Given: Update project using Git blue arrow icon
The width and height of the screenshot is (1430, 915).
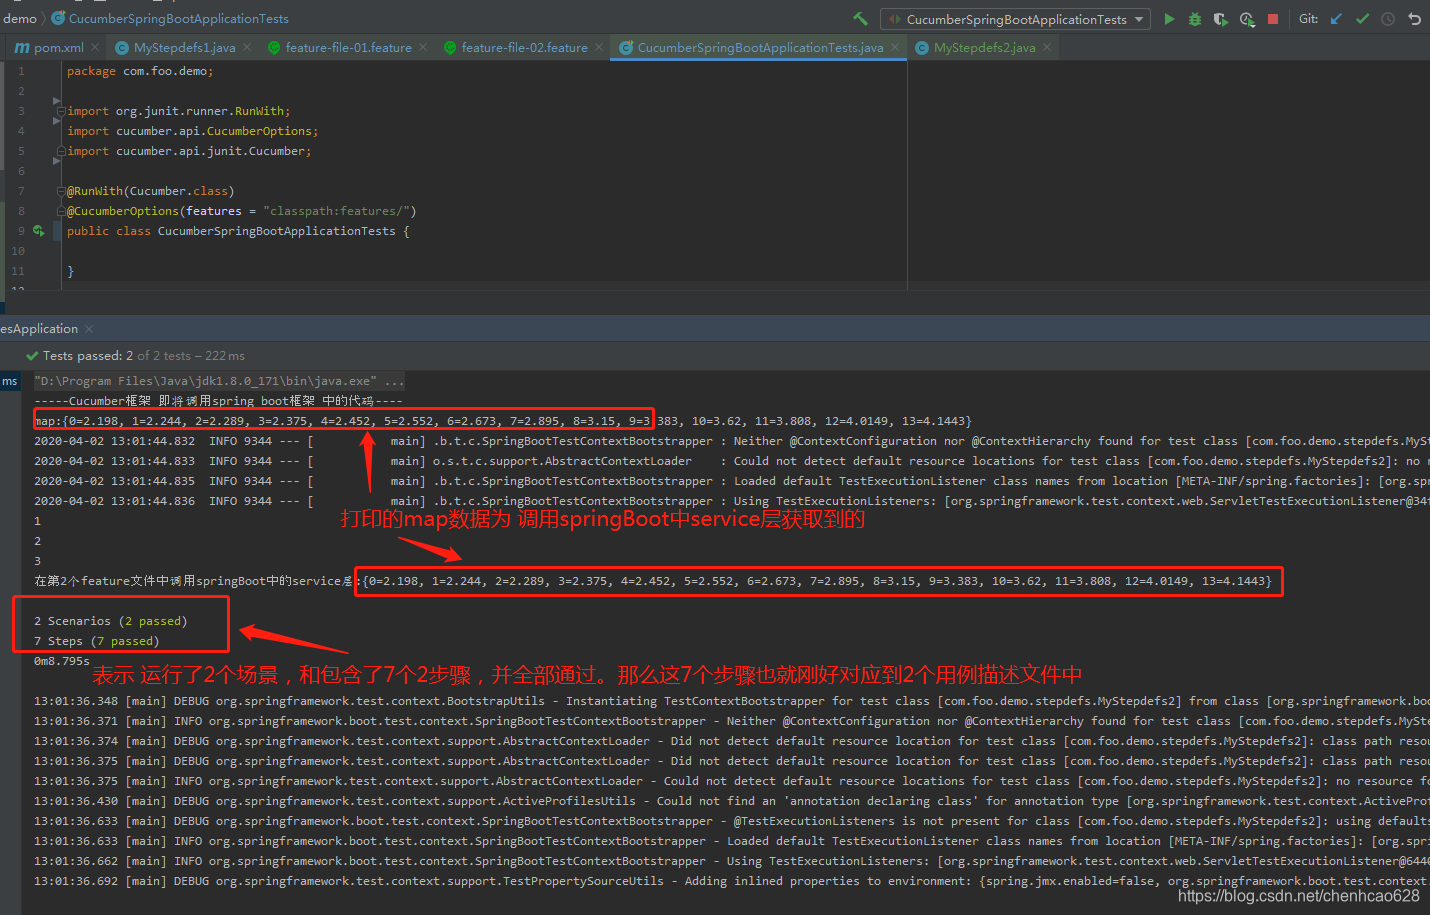Looking at the screenshot, I should tap(1336, 19).
